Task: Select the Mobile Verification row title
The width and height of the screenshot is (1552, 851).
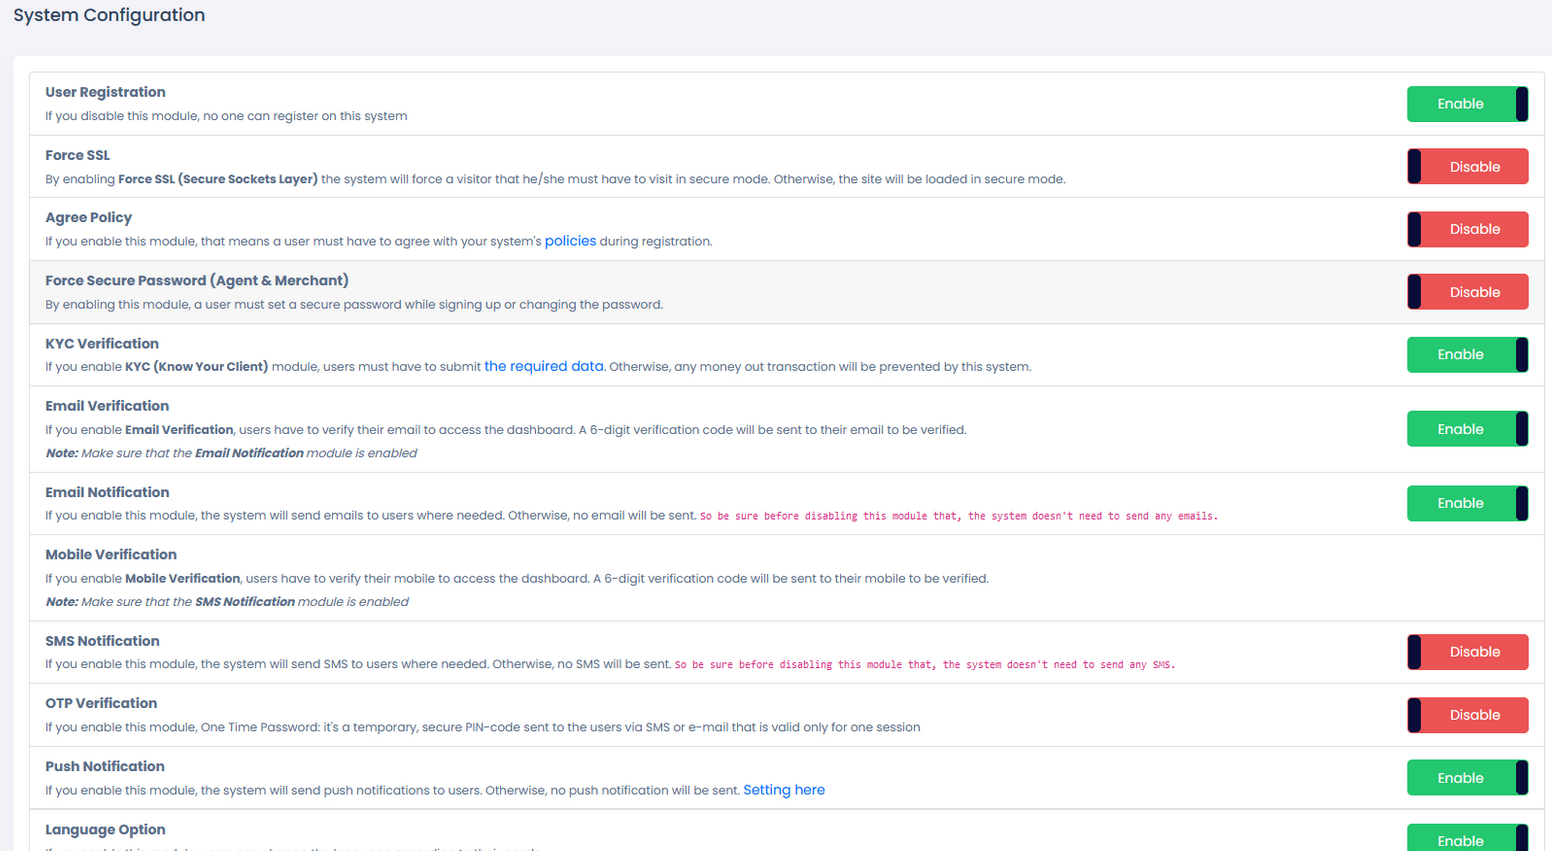Action: (x=111, y=555)
